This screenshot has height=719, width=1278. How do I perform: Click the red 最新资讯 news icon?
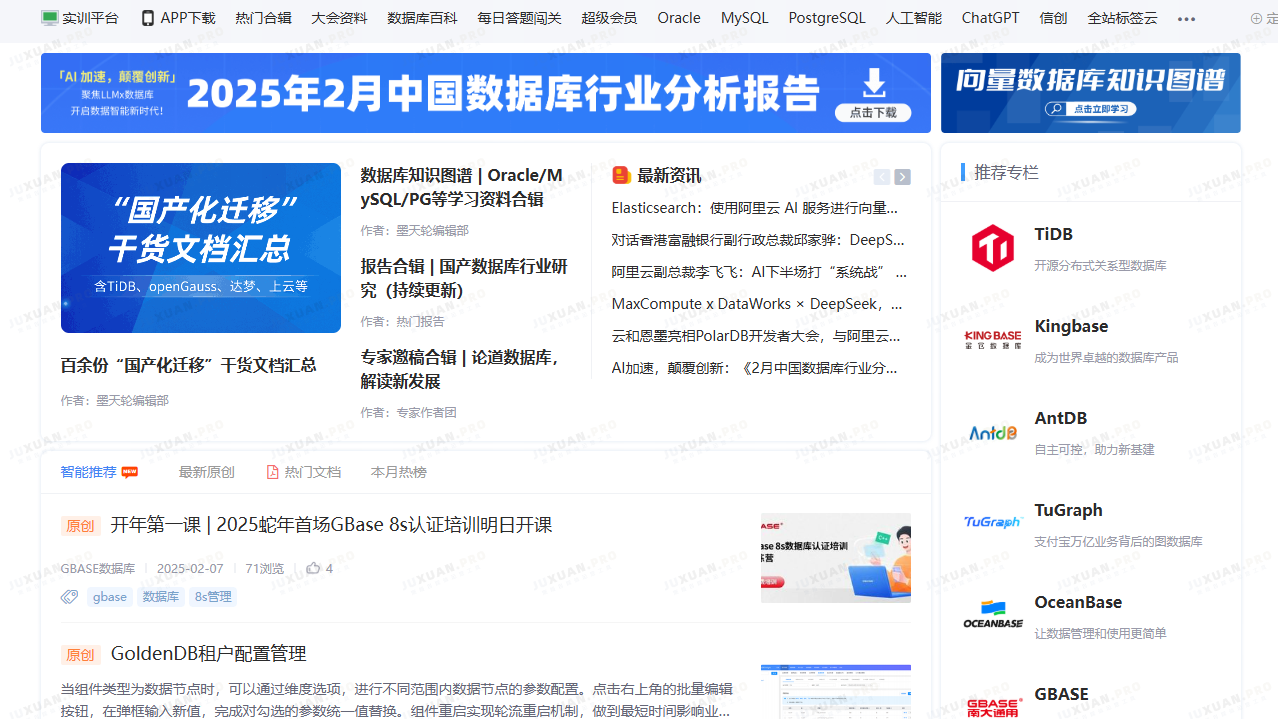(621, 175)
